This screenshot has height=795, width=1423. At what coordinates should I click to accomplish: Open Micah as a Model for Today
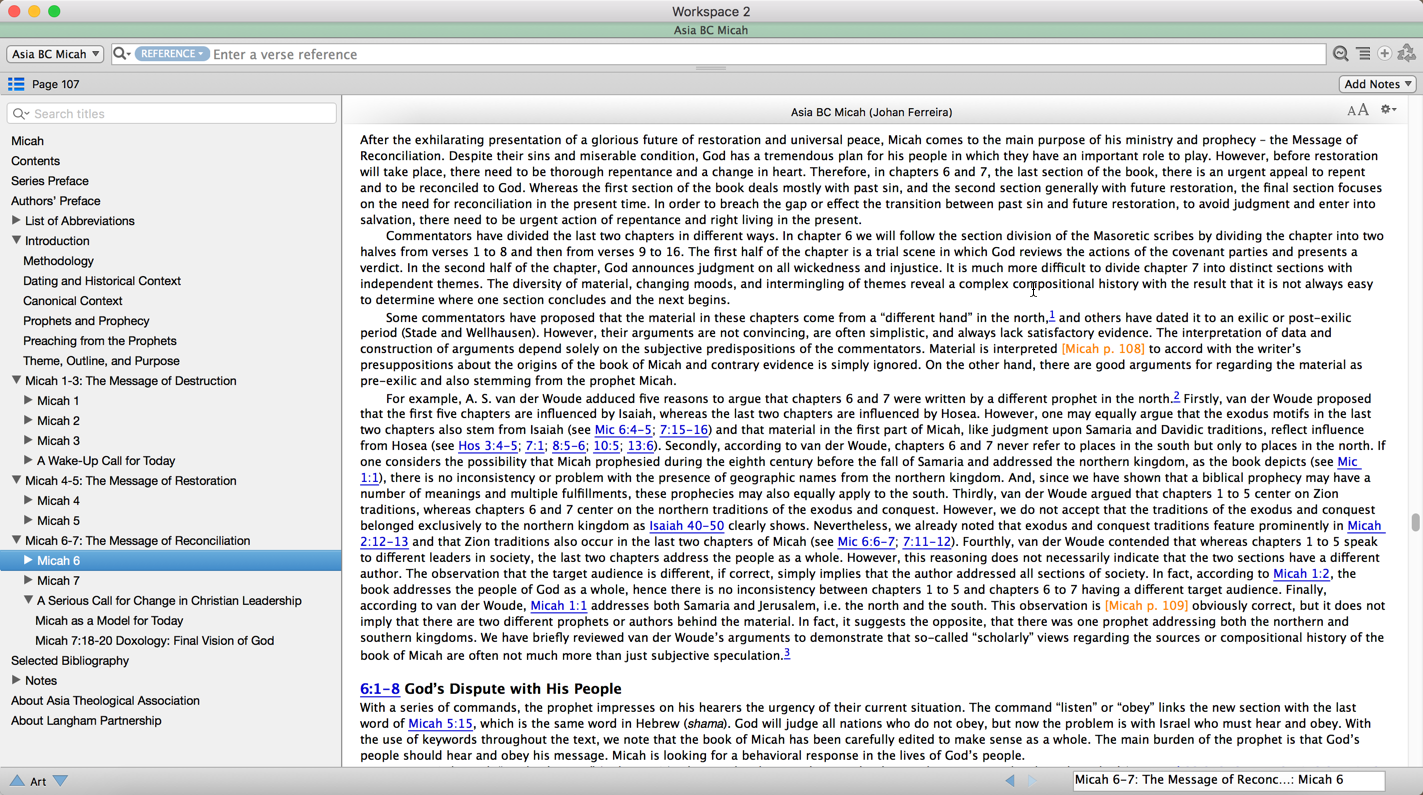(109, 621)
